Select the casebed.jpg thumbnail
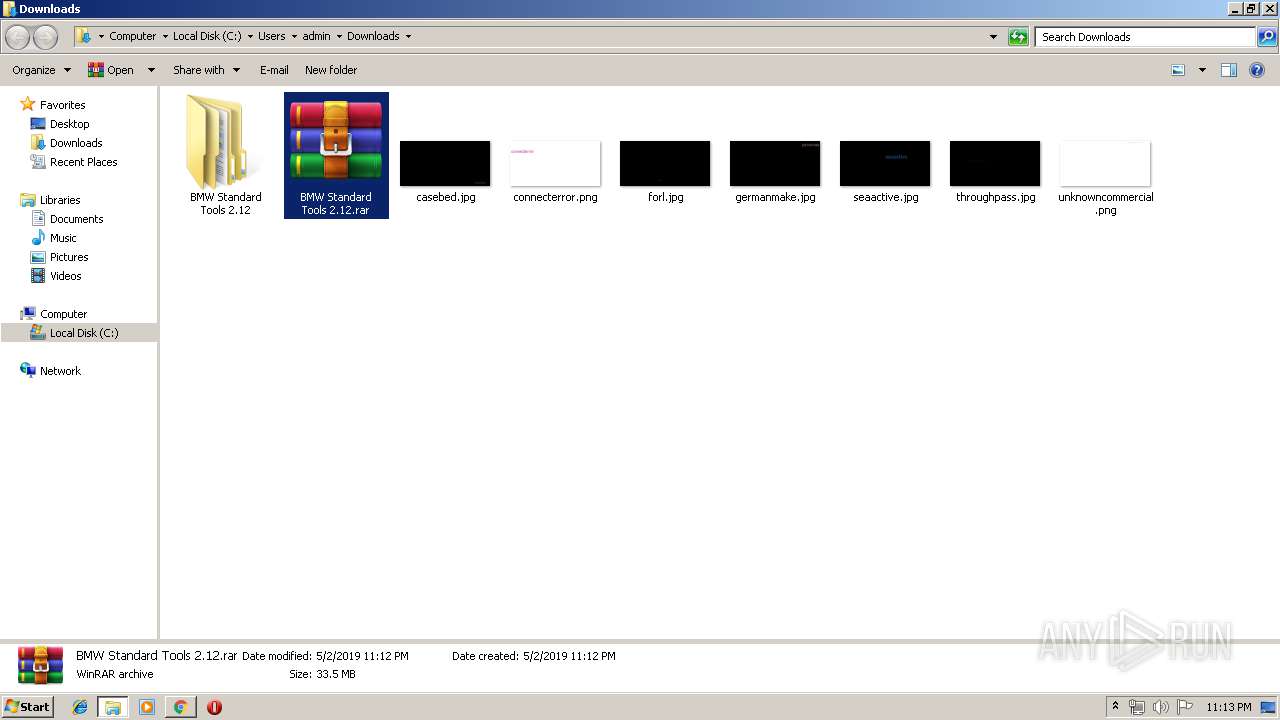 (445, 163)
